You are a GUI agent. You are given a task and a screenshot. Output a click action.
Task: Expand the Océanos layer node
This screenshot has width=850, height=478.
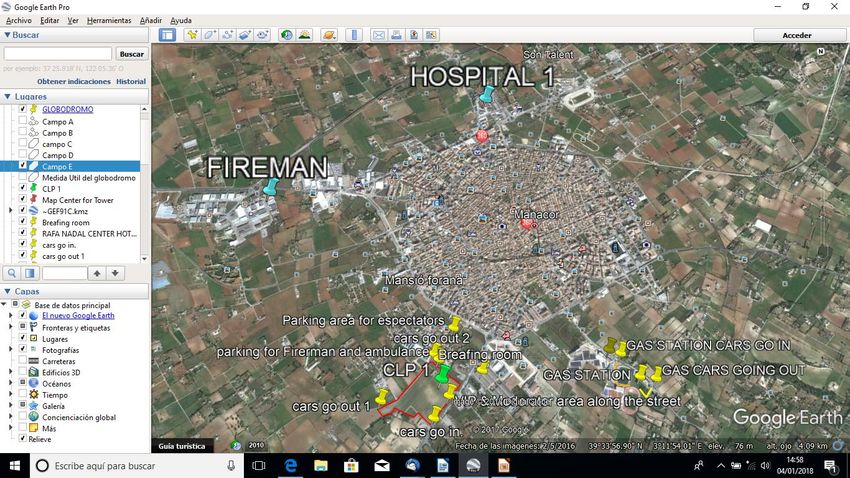click(x=10, y=383)
